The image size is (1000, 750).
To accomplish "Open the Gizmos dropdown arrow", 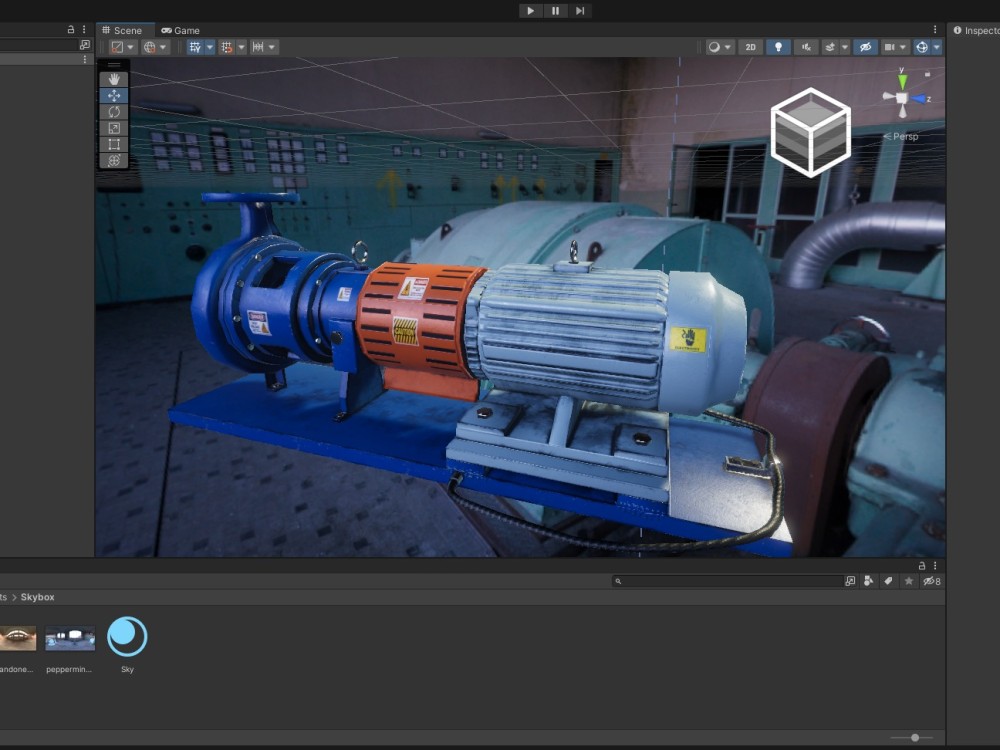I will tap(936, 46).
